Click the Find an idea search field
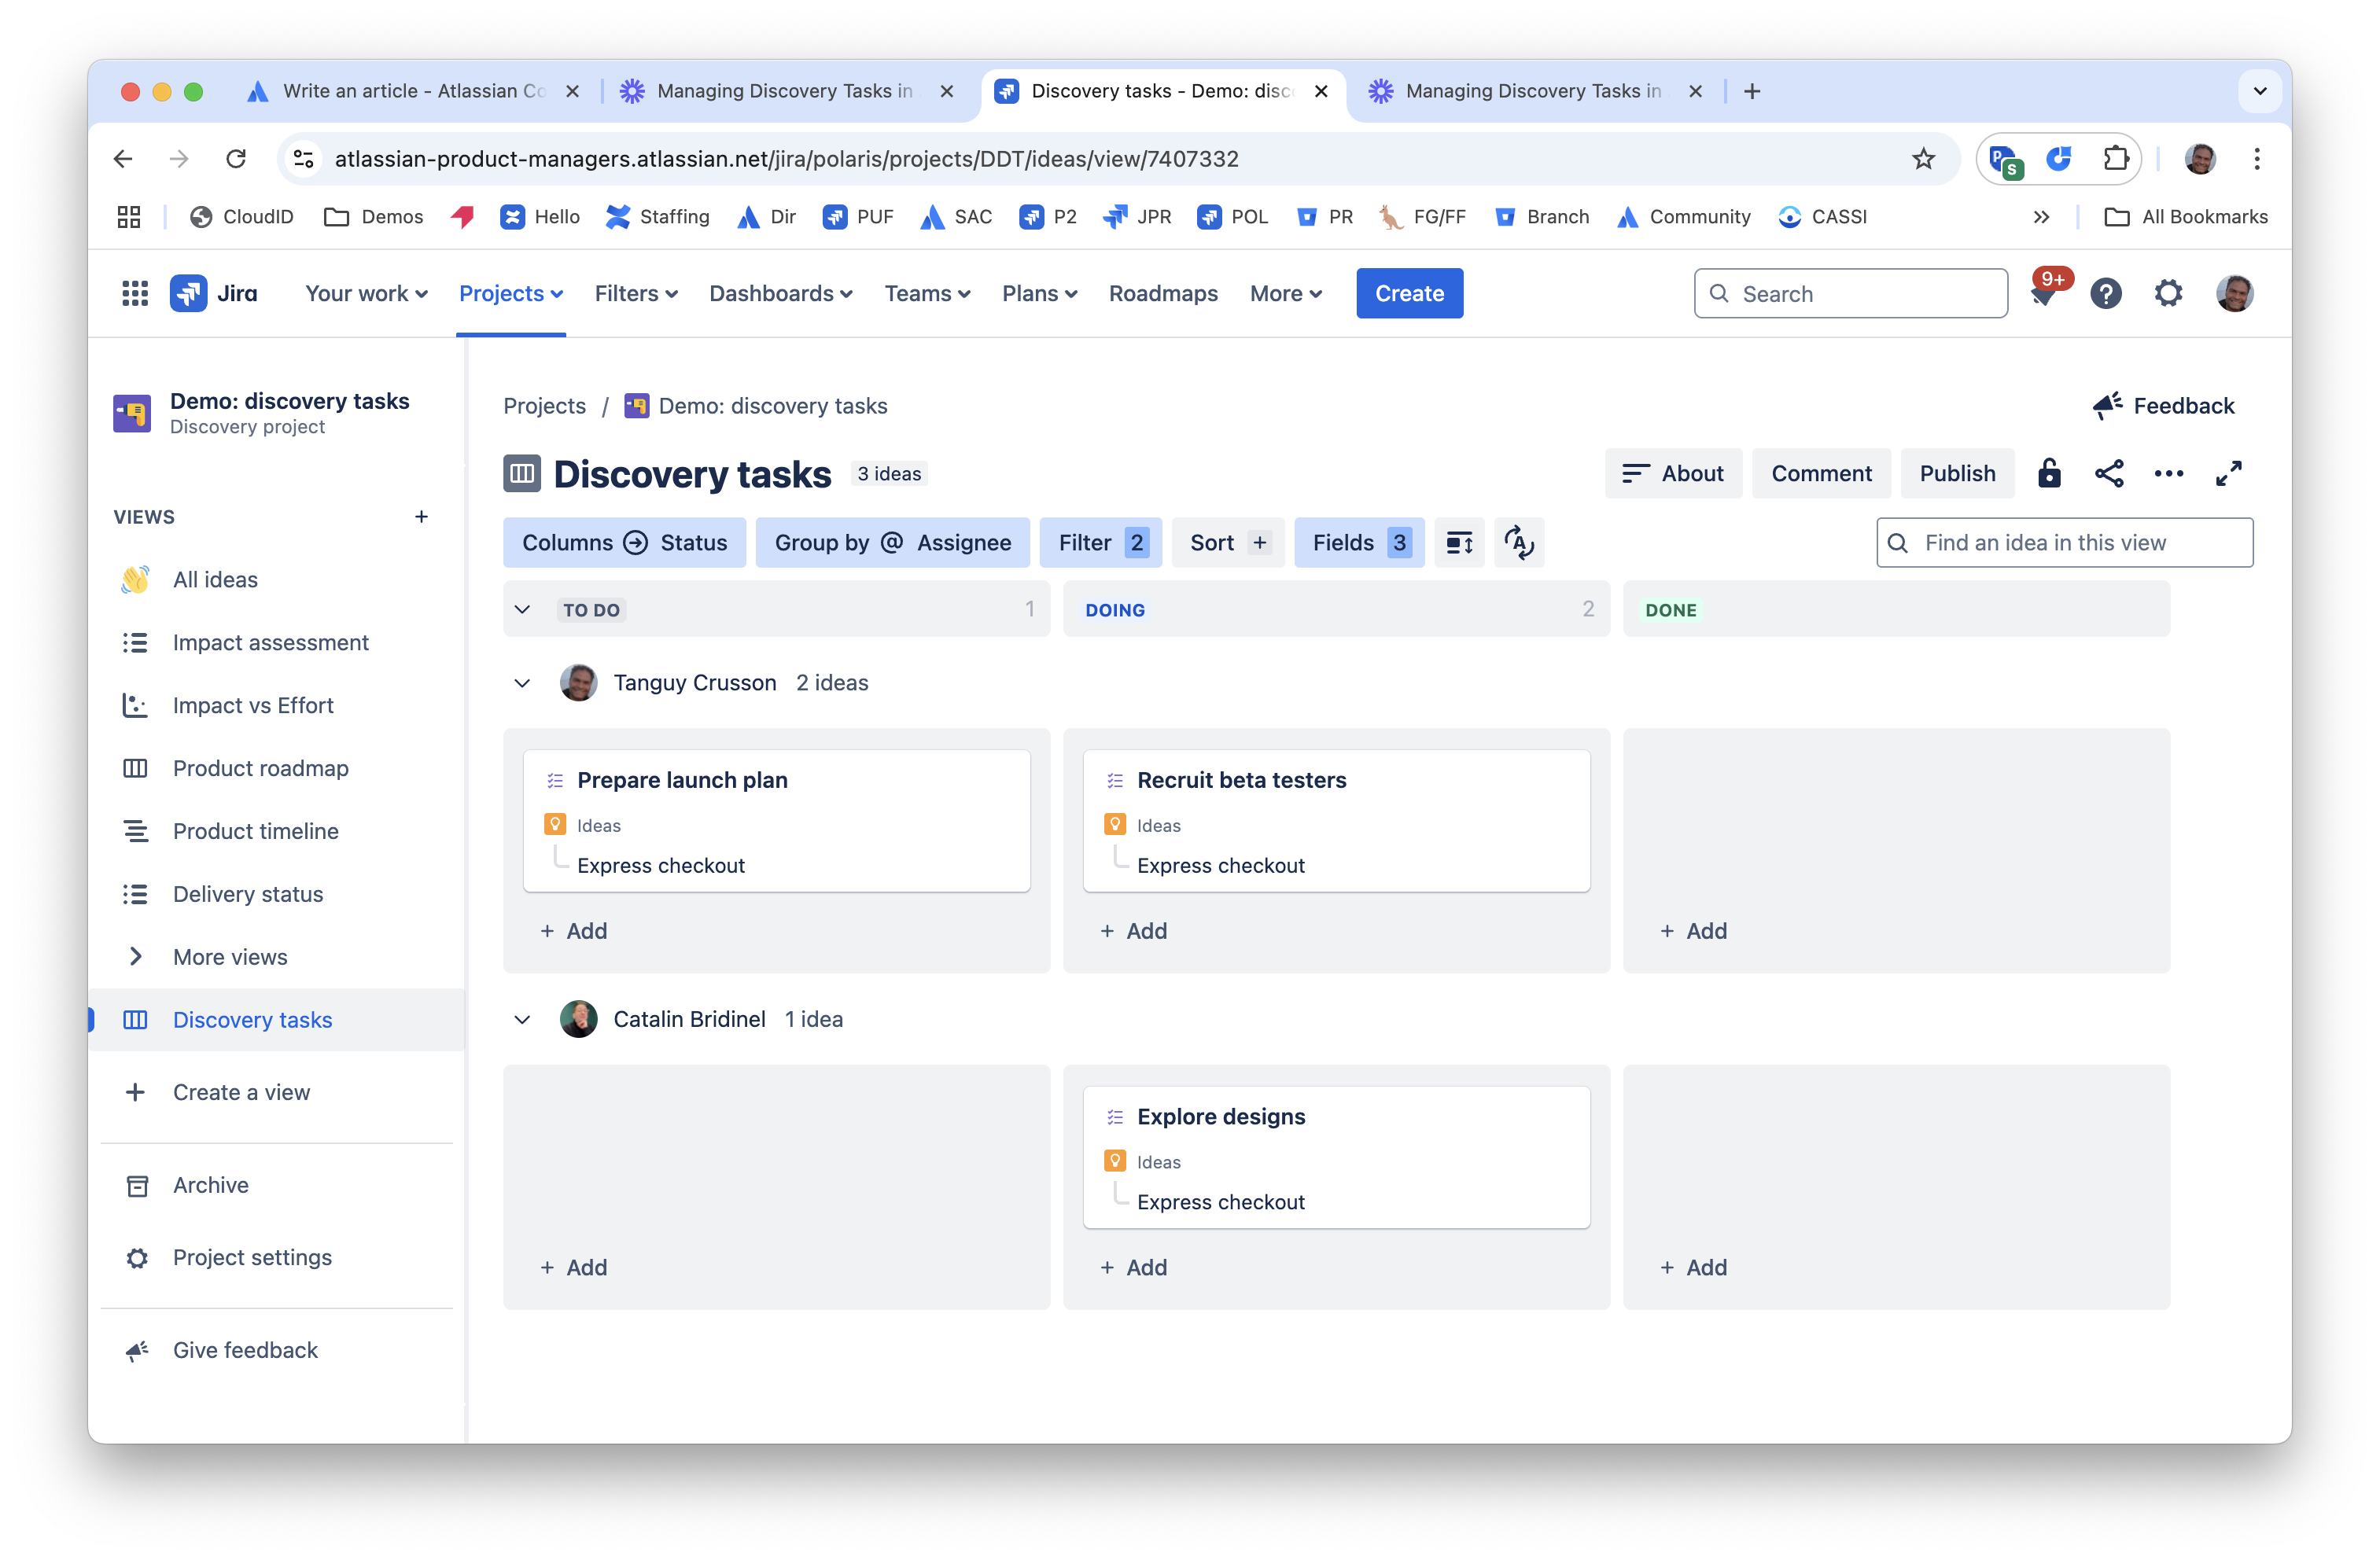Image resolution: width=2380 pixels, height=1560 pixels. (x=2064, y=542)
